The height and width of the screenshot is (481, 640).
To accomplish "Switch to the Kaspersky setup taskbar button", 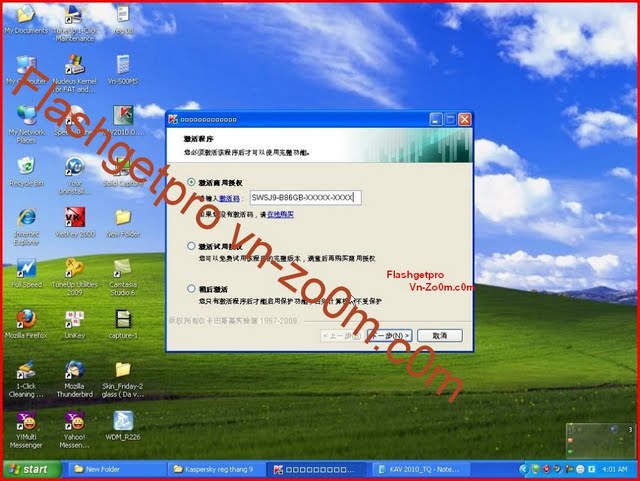I will 318,470.
